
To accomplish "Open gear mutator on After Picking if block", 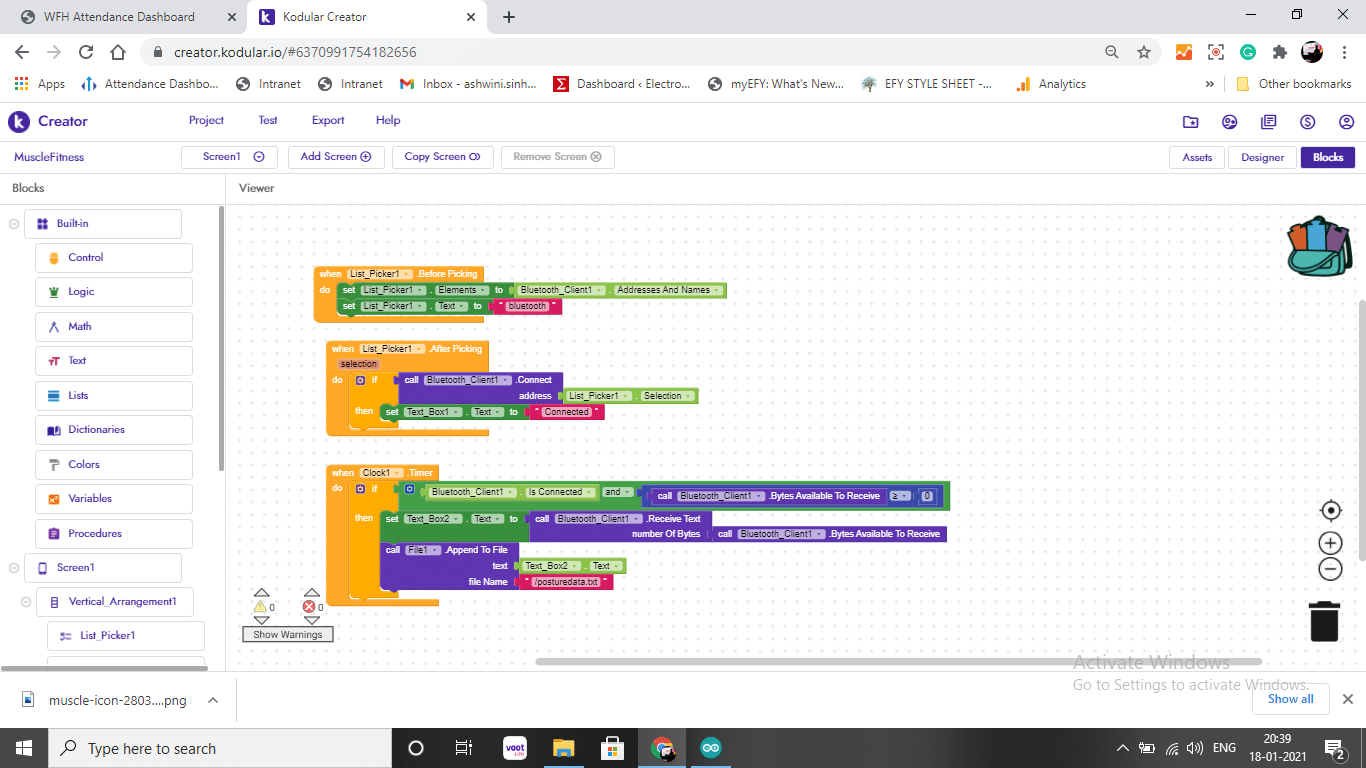I will tap(360, 380).
